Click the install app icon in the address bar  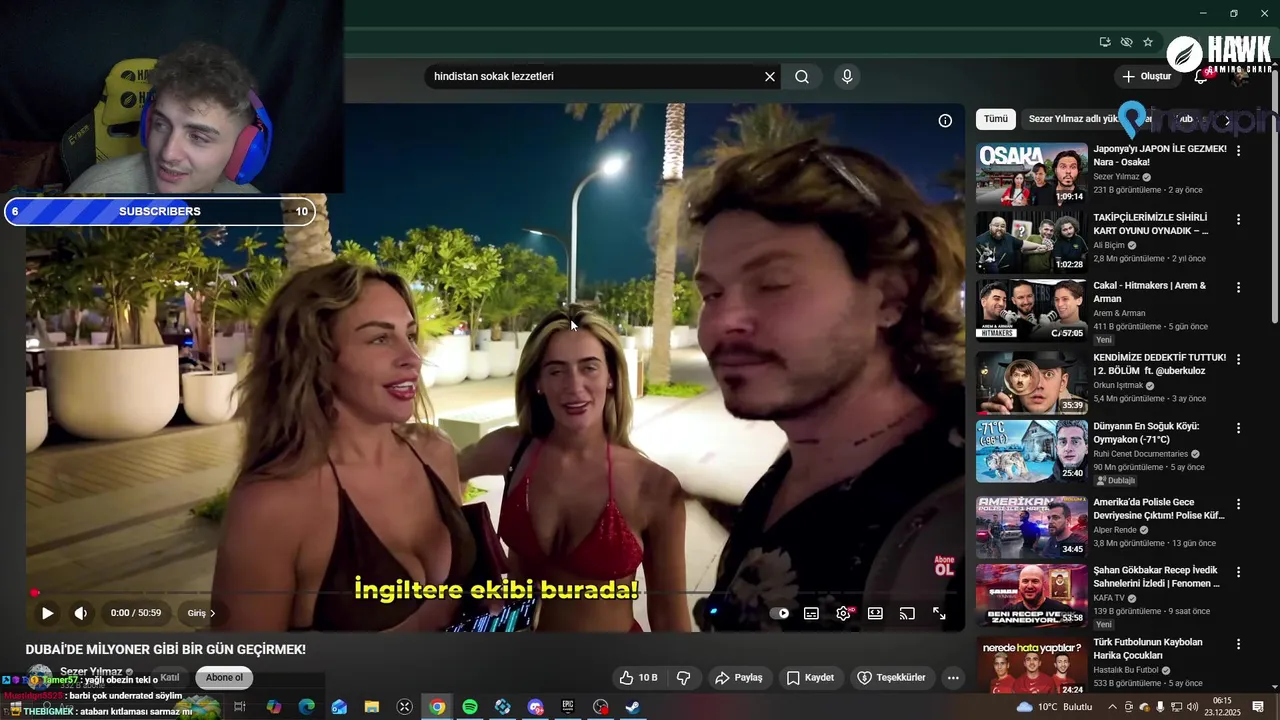click(1105, 42)
